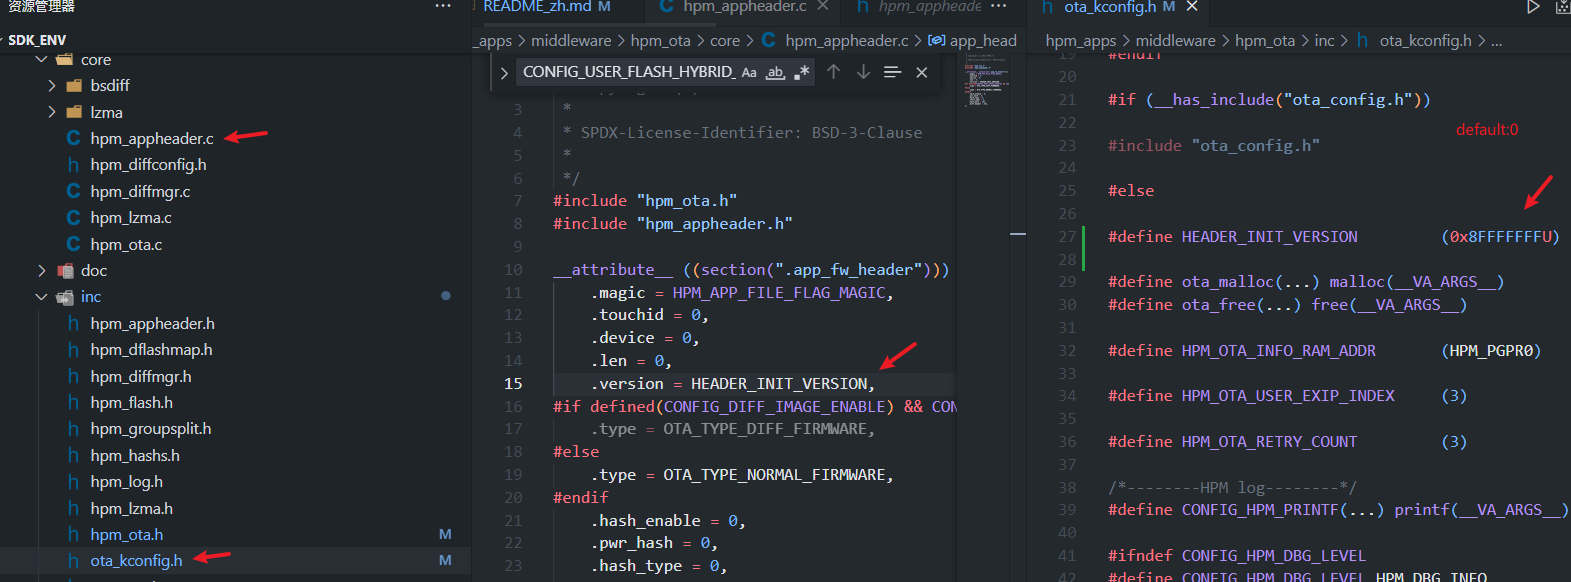1571x582 pixels.
Task: Click hpm_ota breadcrumb in middle editor
Action: click(x=661, y=41)
